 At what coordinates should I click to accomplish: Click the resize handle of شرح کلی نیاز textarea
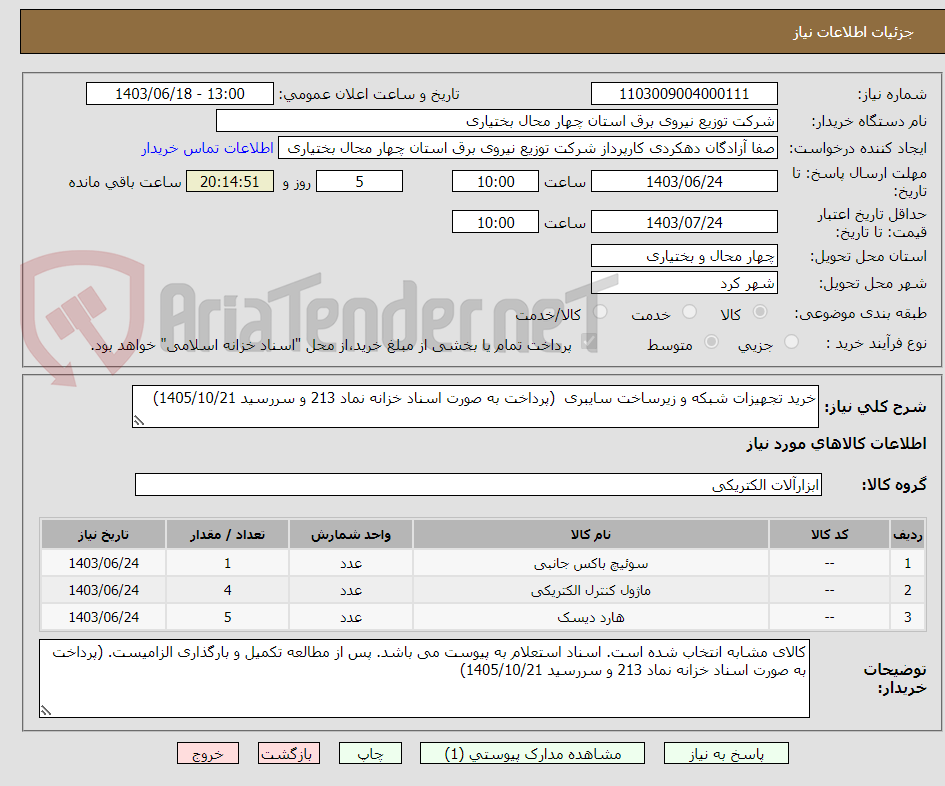139,421
